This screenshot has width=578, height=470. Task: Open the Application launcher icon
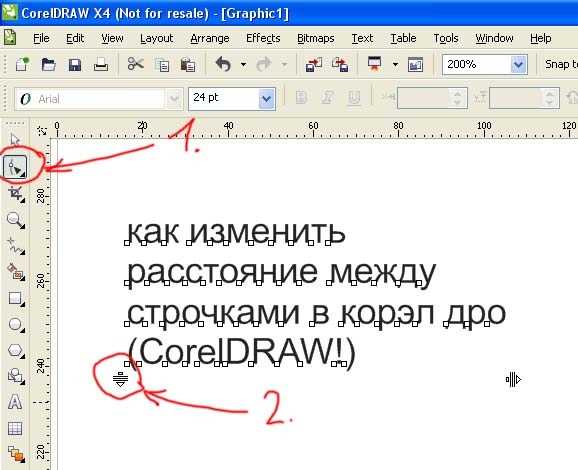click(x=375, y=64)
